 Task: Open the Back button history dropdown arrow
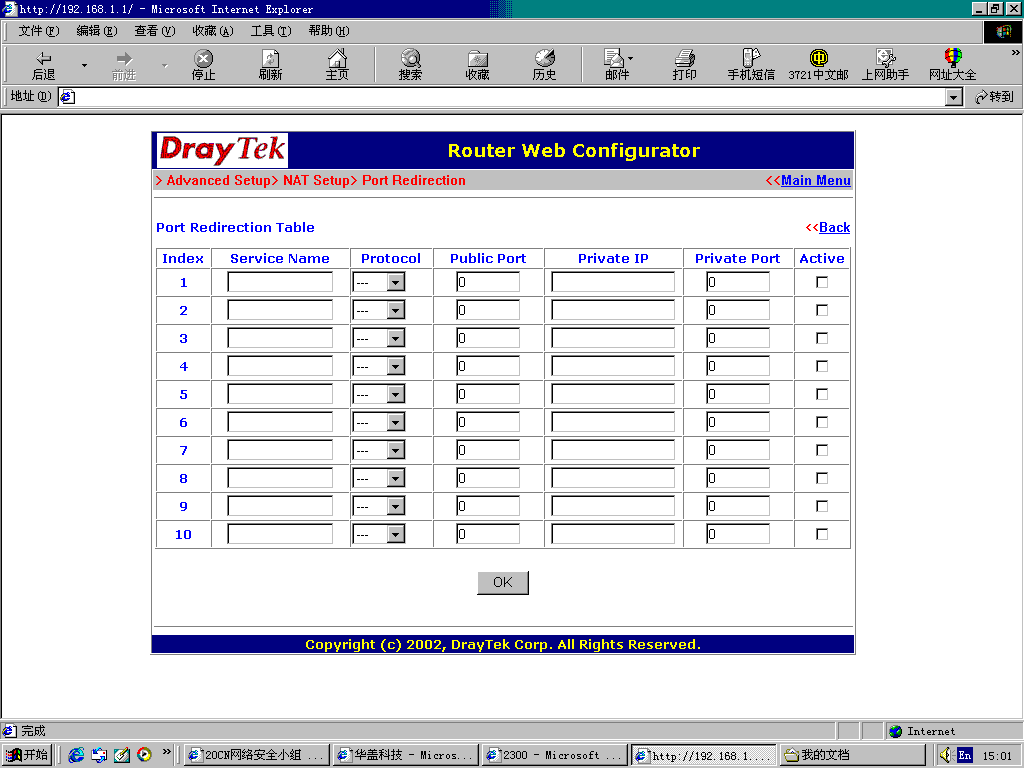point(84,65)
